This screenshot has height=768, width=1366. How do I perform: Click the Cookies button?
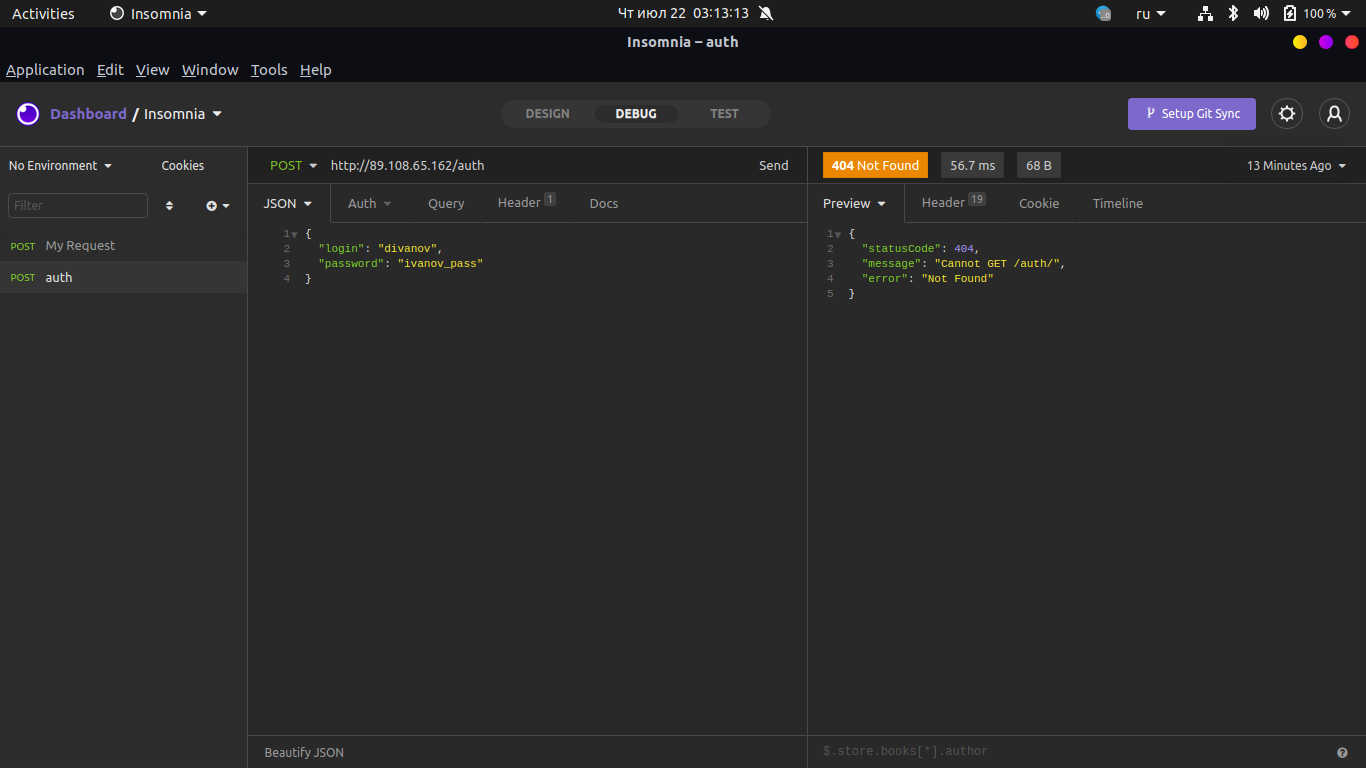pos(183,166)
